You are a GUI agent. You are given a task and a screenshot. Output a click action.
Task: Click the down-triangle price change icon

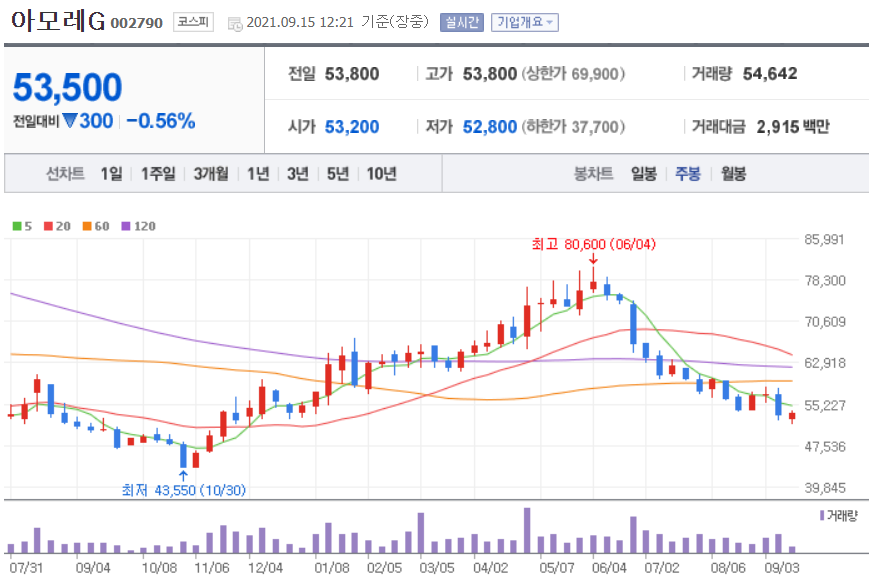(70, 120)
